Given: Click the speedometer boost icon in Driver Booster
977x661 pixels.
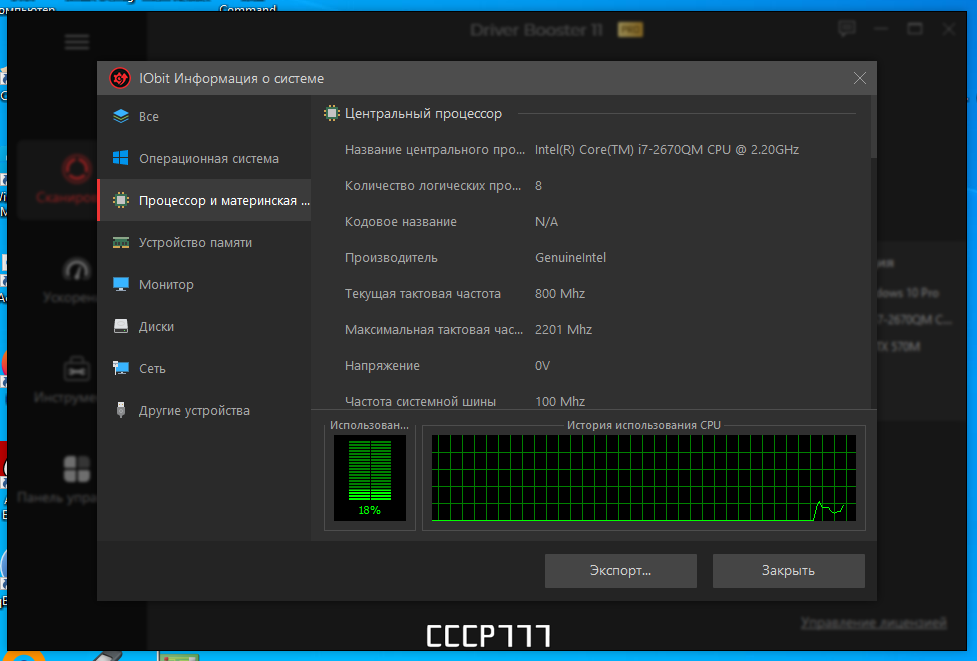Looking at the screenshot, I should pyautogui.click(x=77, y=270).
